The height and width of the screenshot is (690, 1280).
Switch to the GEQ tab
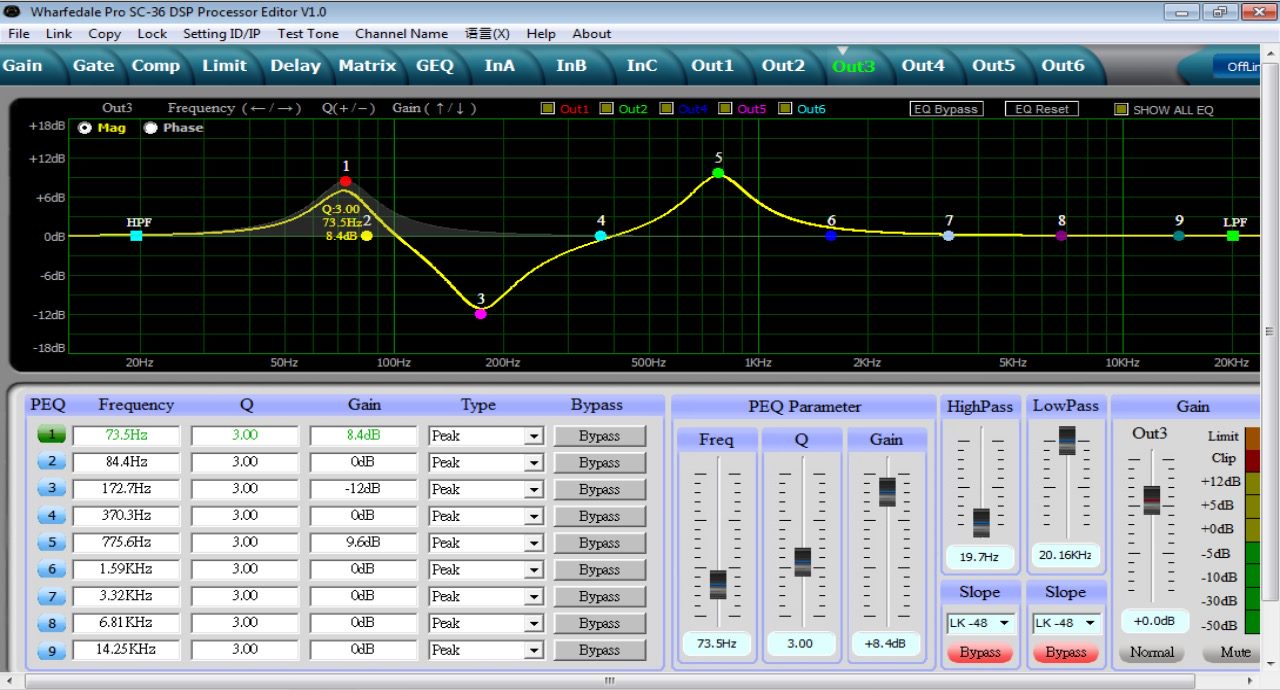pos(435,65)
